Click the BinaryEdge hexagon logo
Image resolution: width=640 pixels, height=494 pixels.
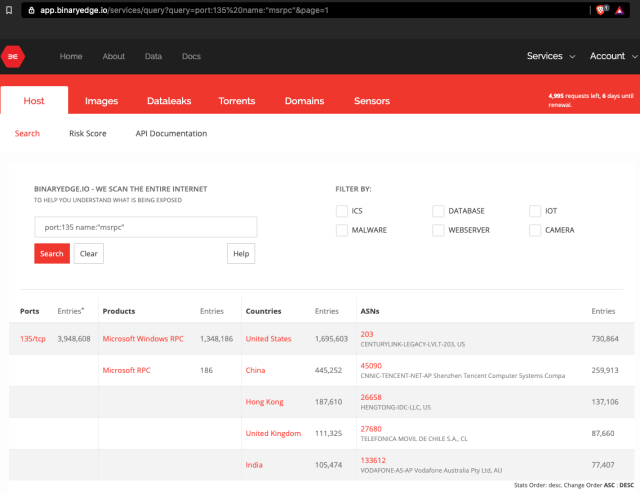pos(13,56)
